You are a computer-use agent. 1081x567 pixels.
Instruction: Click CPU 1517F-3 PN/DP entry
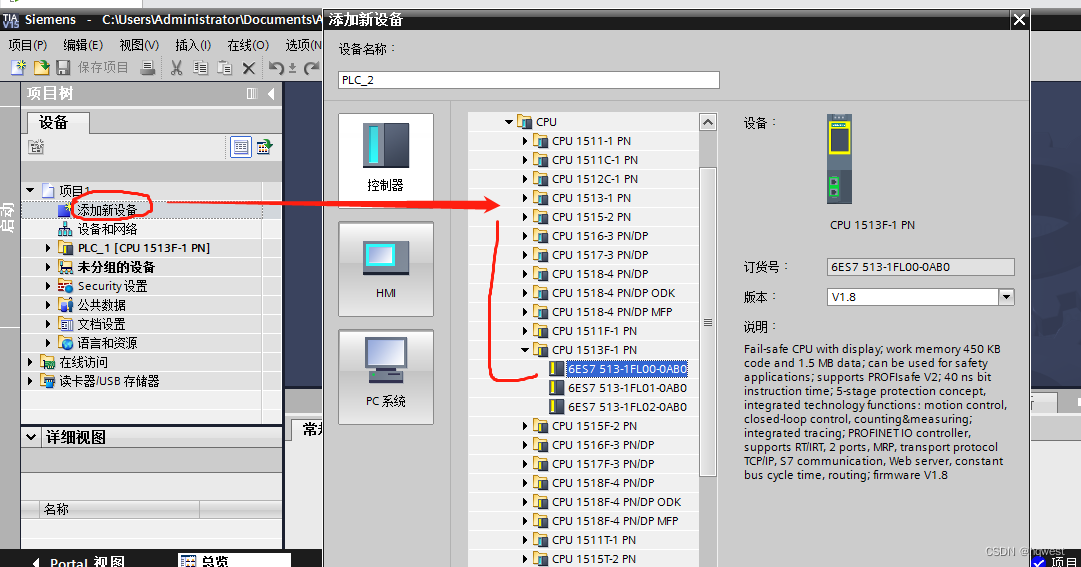click(x=603, y=464)
